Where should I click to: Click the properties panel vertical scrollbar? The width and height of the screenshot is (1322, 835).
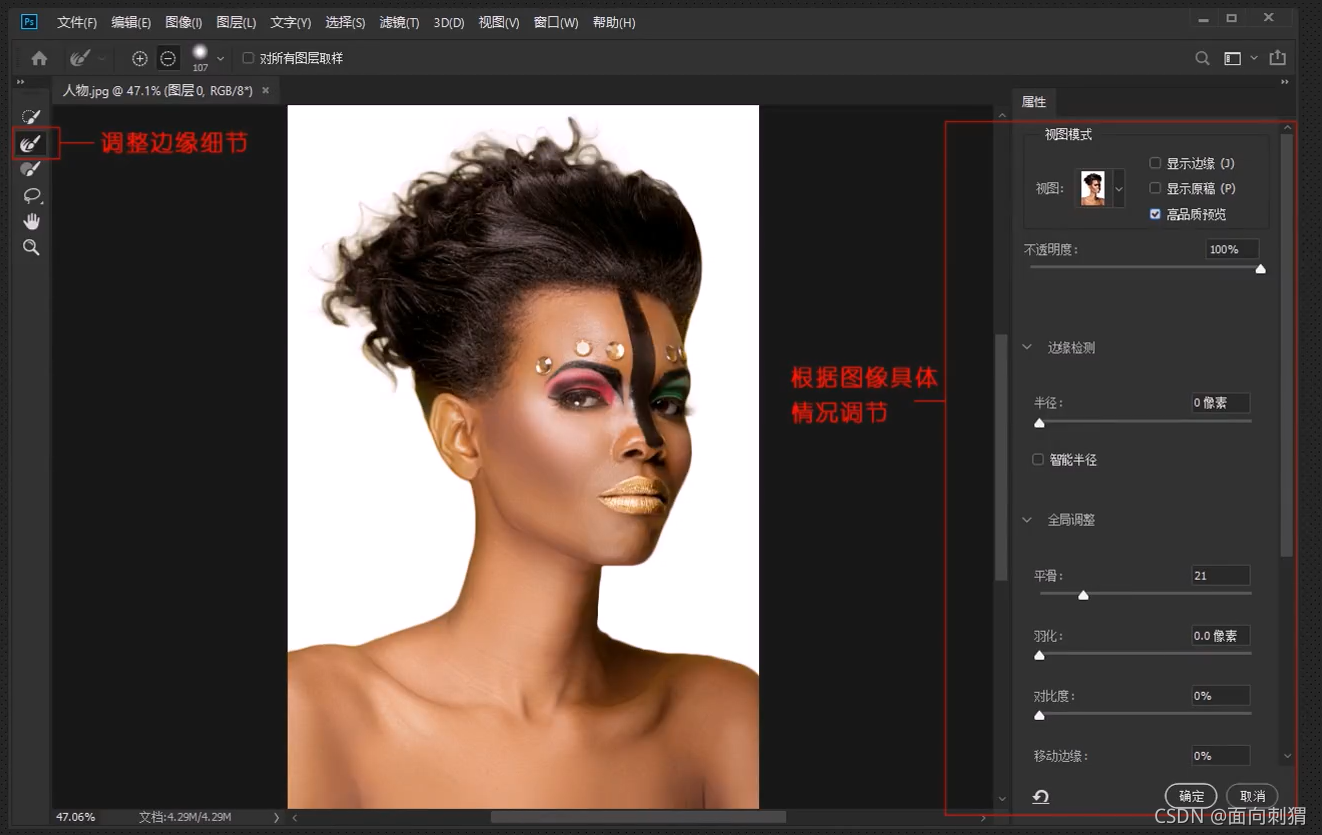[x=1287, y=345]
